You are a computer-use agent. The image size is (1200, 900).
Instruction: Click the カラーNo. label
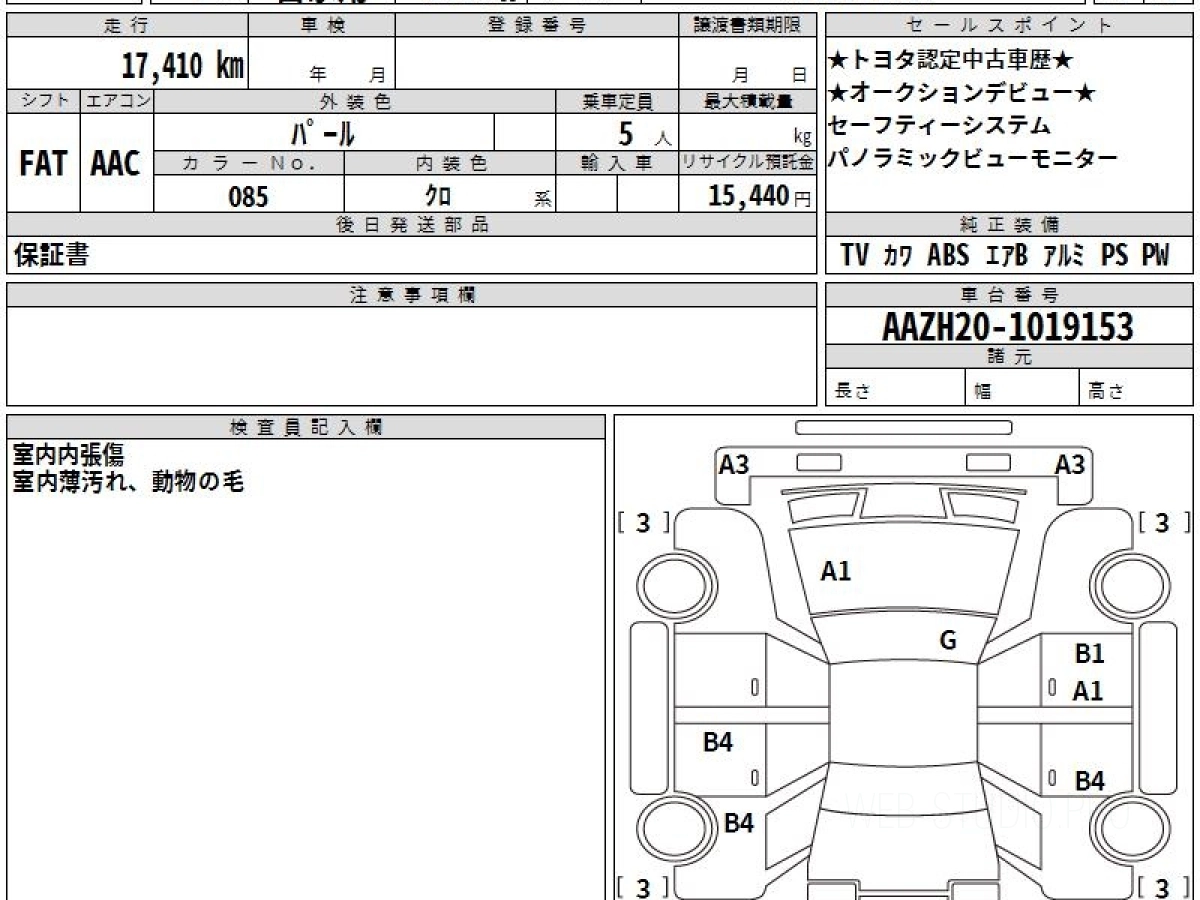249,163
